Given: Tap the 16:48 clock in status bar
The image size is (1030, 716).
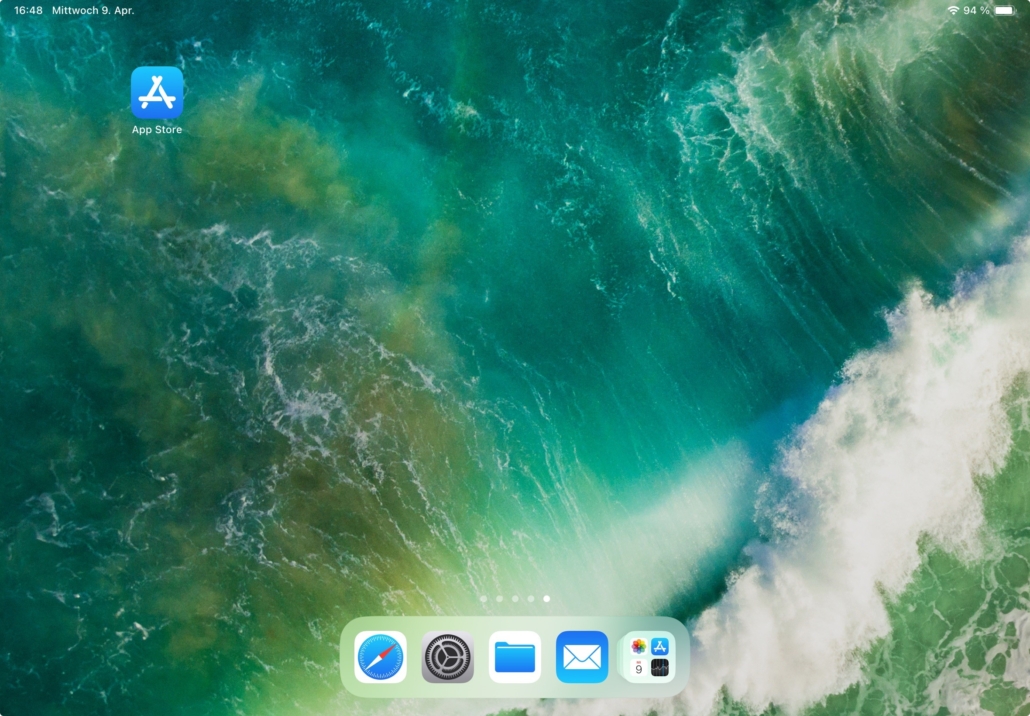Looking at the screenshot, I should (28, 10).
